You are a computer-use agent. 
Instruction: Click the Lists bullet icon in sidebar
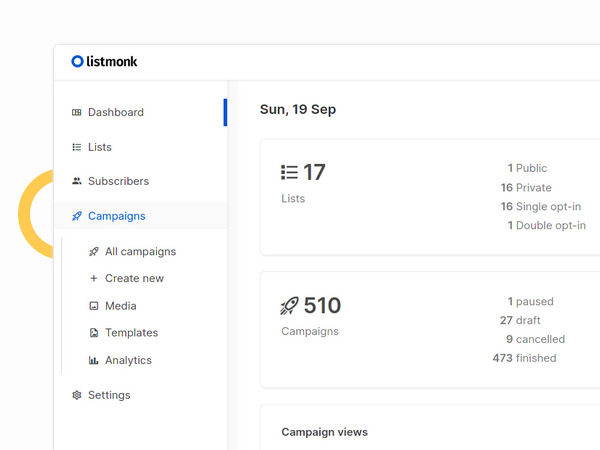(77, 147)
